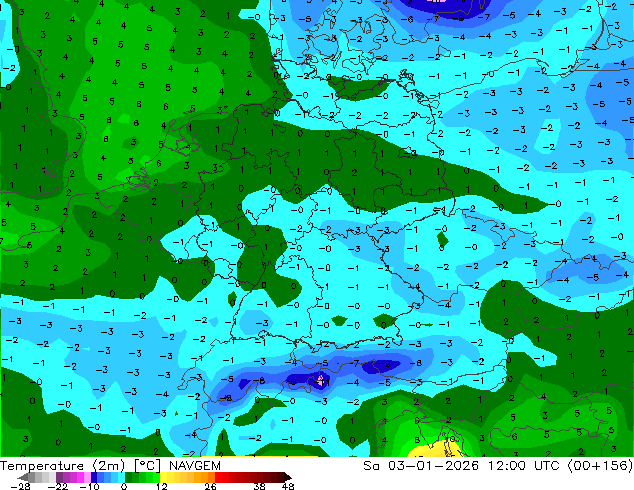Click the "-22" legend value
The height and width of the screenshot is (490, 634).
click(57, 486)
